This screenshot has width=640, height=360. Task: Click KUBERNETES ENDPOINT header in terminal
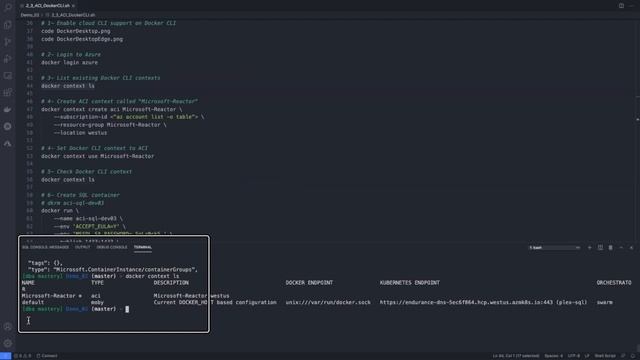pos(410,282)
